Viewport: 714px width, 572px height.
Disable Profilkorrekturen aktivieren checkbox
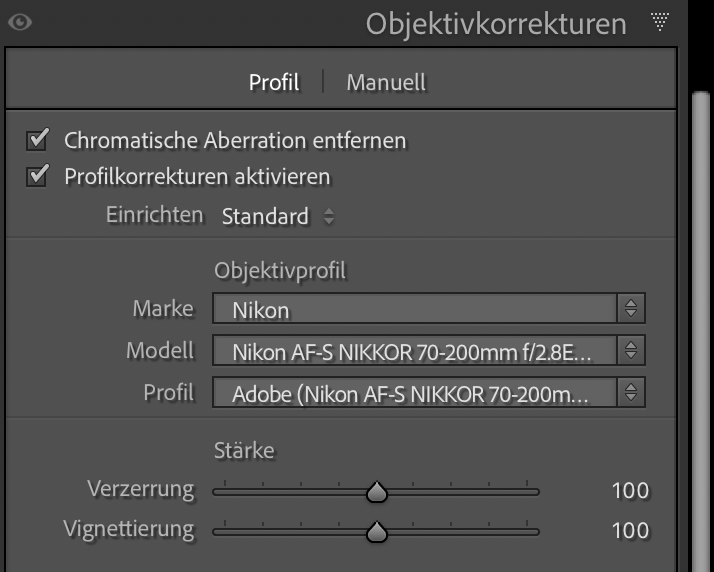click(39, 177)
